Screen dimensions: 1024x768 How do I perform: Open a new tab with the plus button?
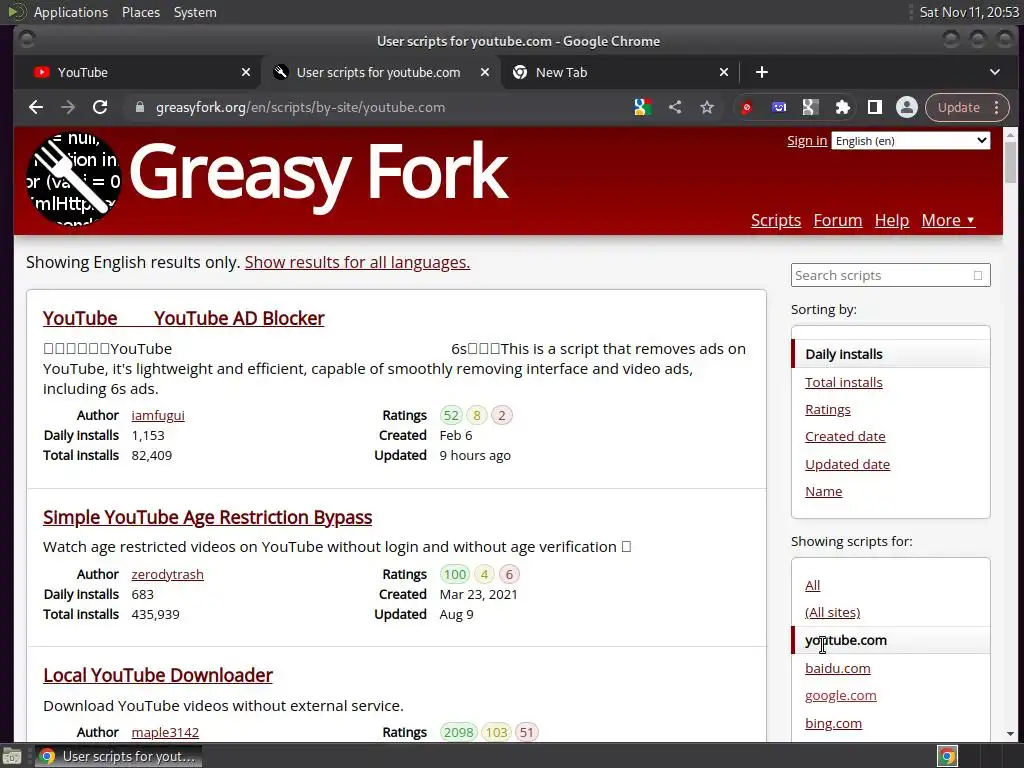(761, 72)
